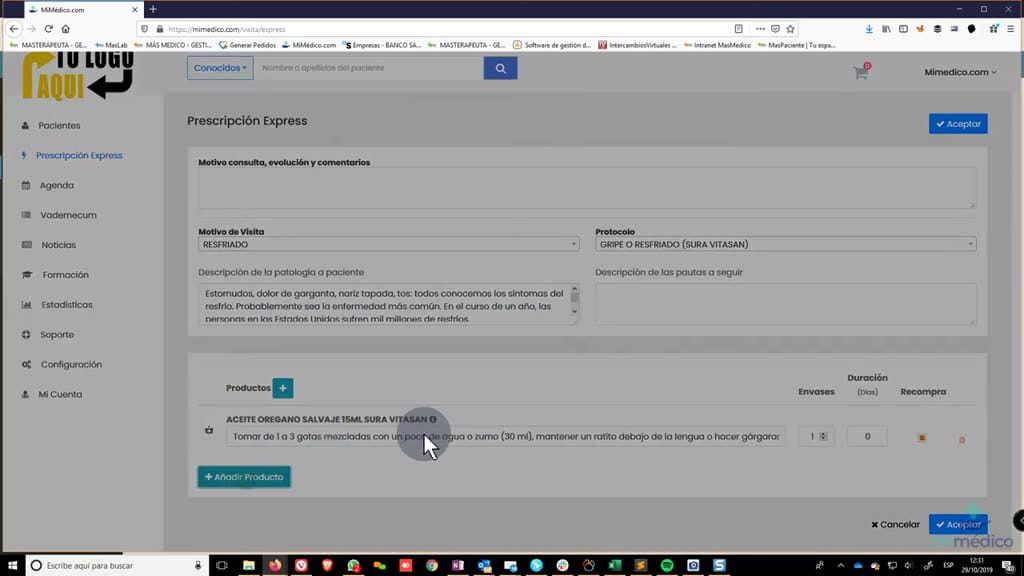Go to Vademecum in sidebar
1024x576 pixels.
tap(68, 215)
